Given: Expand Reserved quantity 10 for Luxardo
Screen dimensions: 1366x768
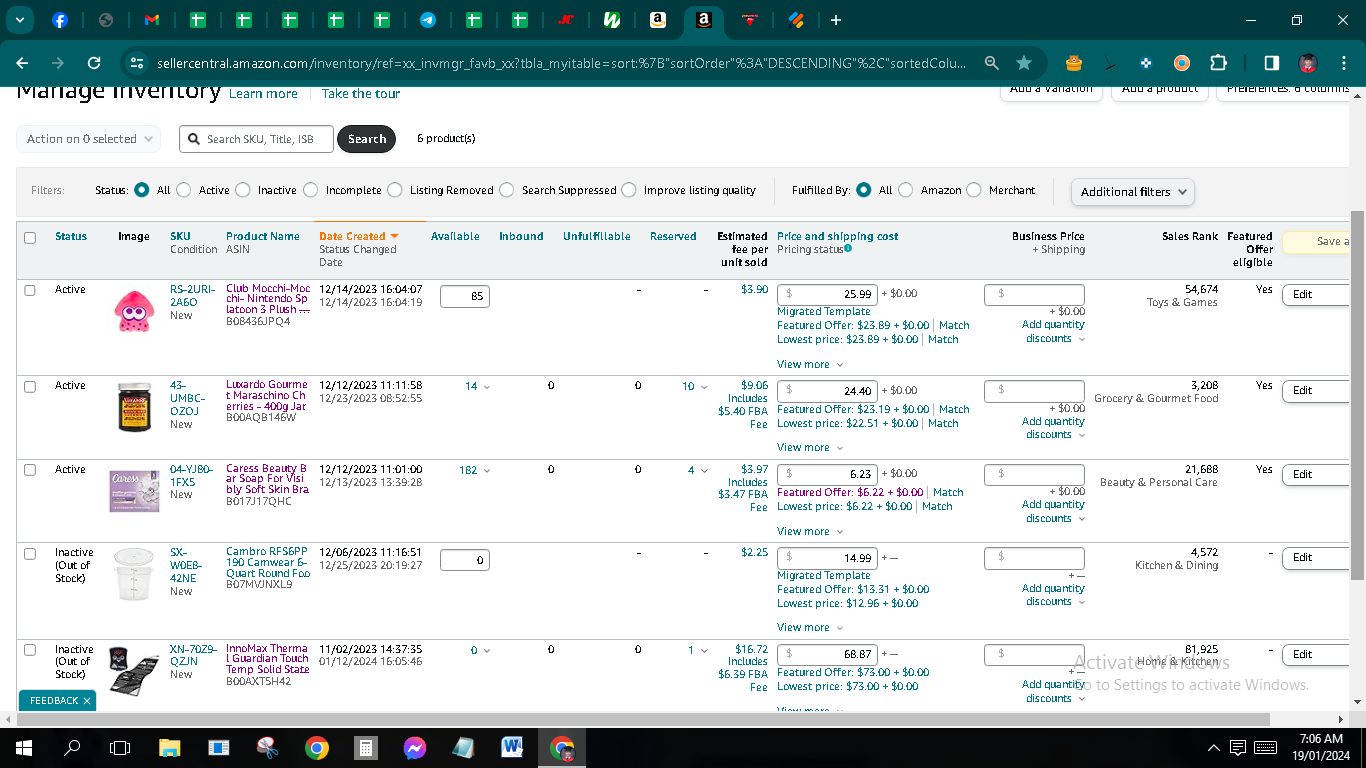Looking at the screenshot, I should pyautogui.click(x=694, y=386).
